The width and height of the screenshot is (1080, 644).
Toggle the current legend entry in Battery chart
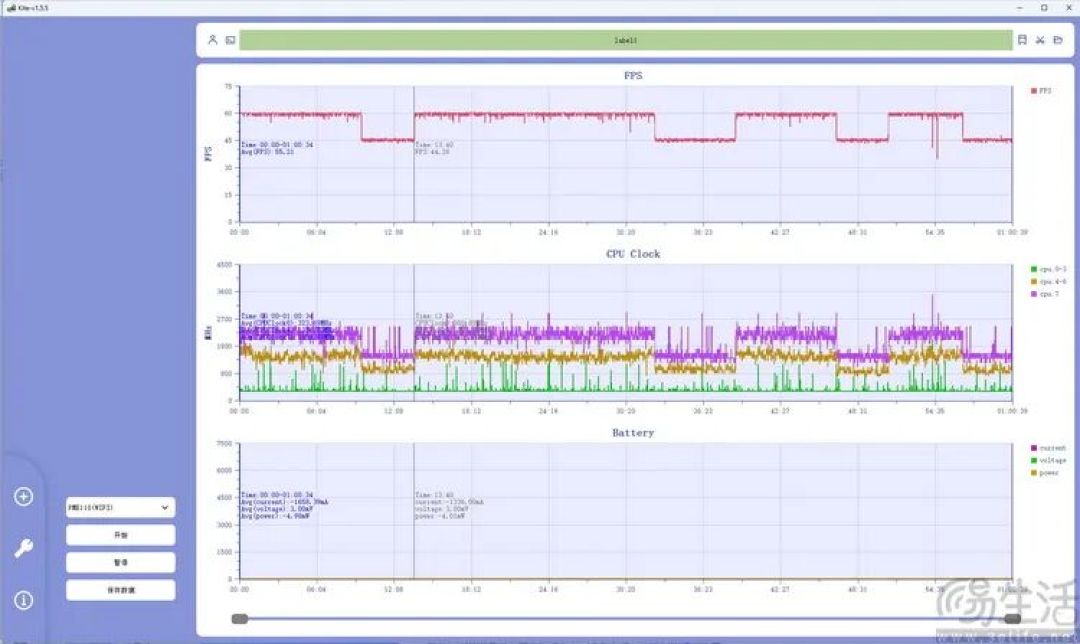[x=1048, y=448]
